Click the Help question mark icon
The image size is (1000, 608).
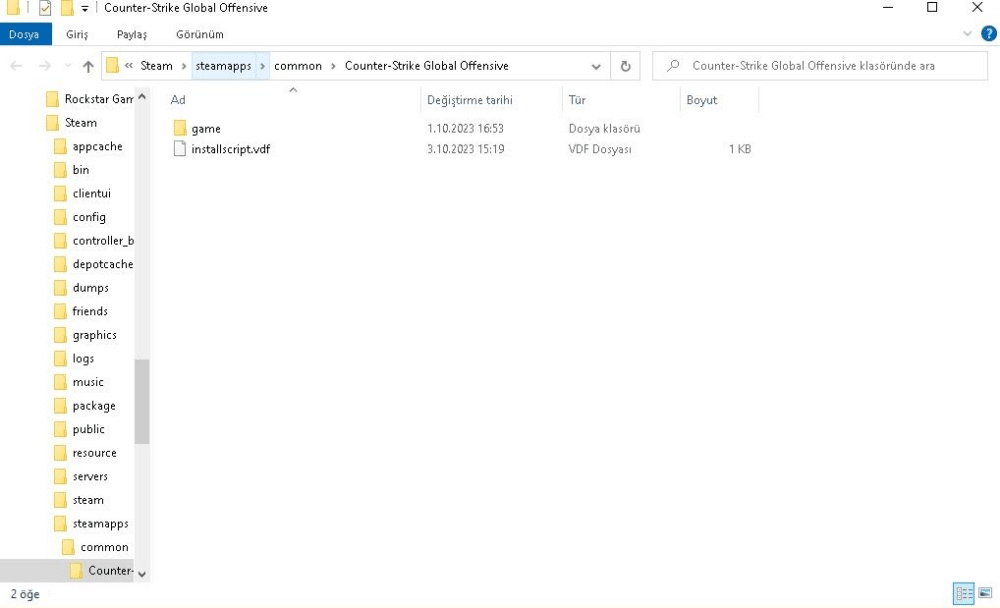click(x=989, y=34)
